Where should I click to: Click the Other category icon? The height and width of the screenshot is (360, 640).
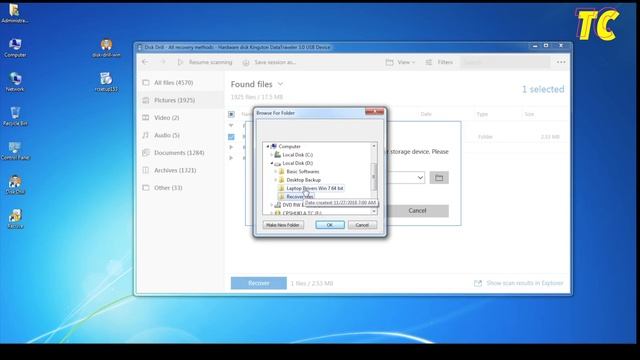(x=146, y=188)
